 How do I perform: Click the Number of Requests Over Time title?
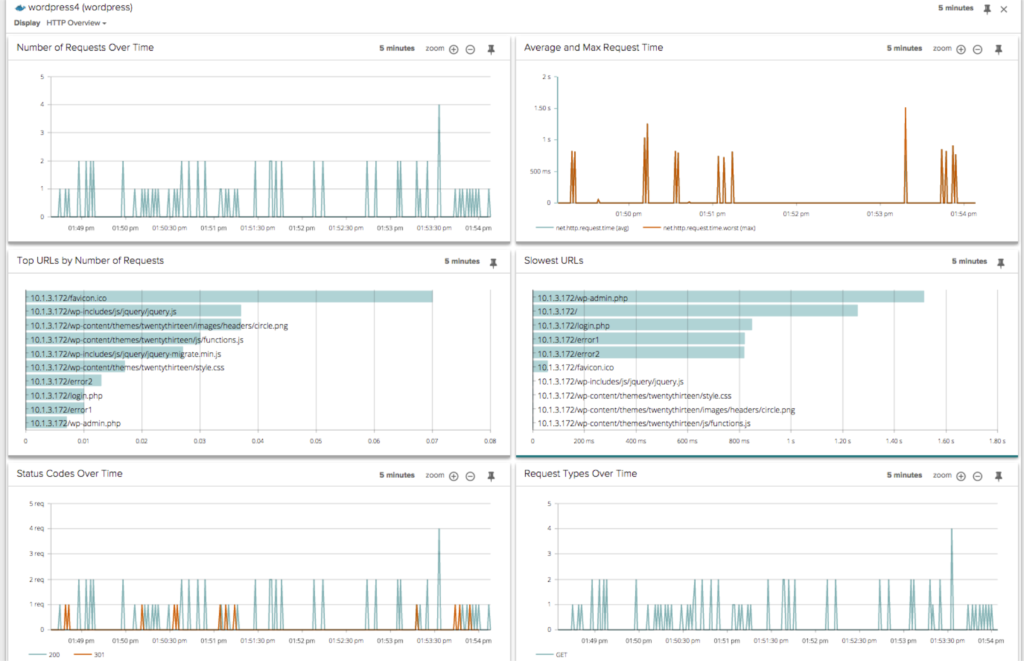(x=86, y=48)
